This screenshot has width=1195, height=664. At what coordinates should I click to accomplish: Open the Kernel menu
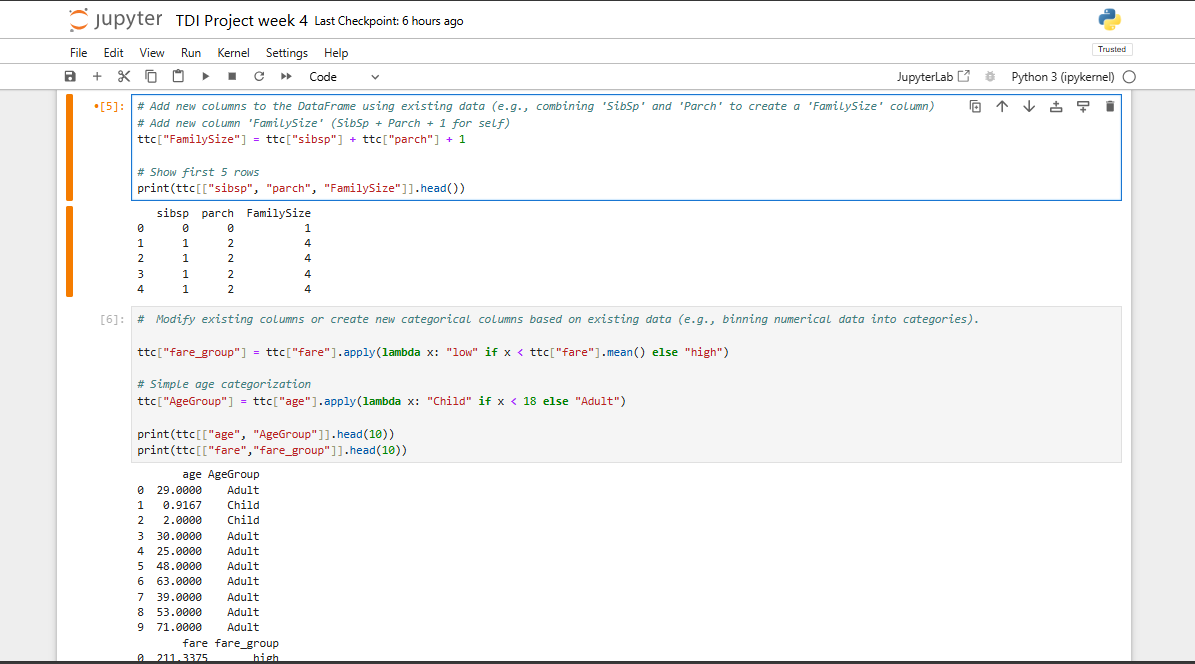click(233, 53)
